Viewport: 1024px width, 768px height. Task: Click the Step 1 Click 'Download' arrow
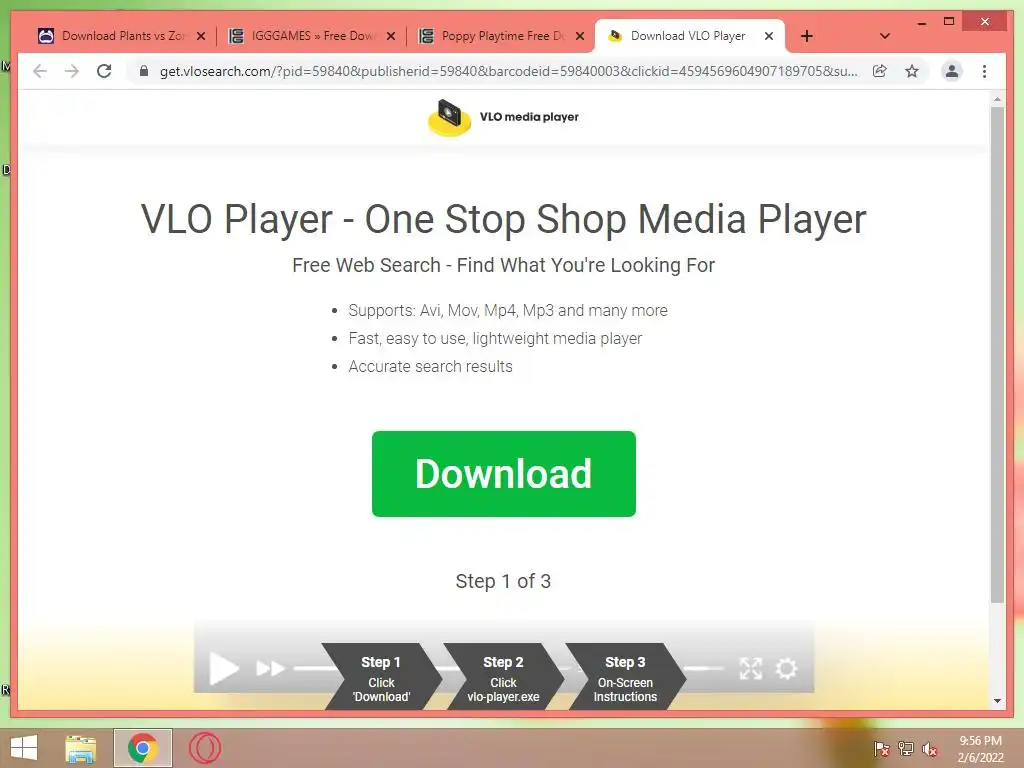[381, 677]
